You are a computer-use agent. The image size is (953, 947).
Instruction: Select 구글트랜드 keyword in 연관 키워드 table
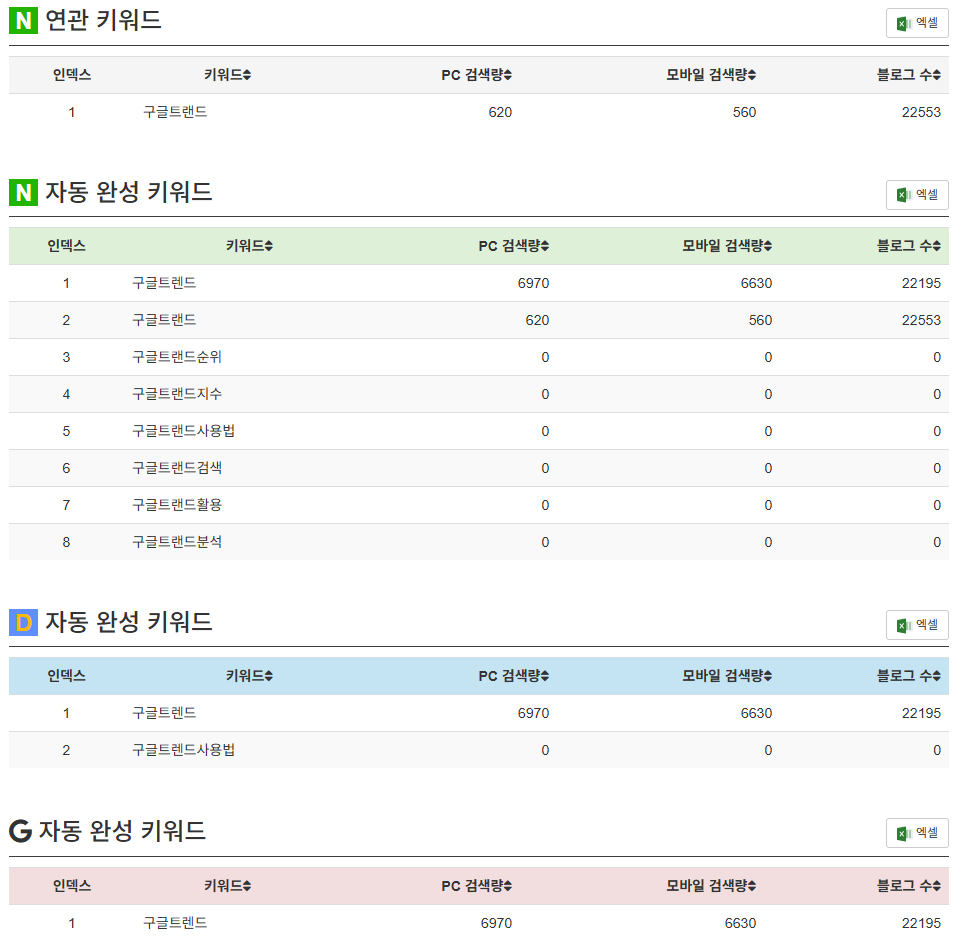(175, 112)
